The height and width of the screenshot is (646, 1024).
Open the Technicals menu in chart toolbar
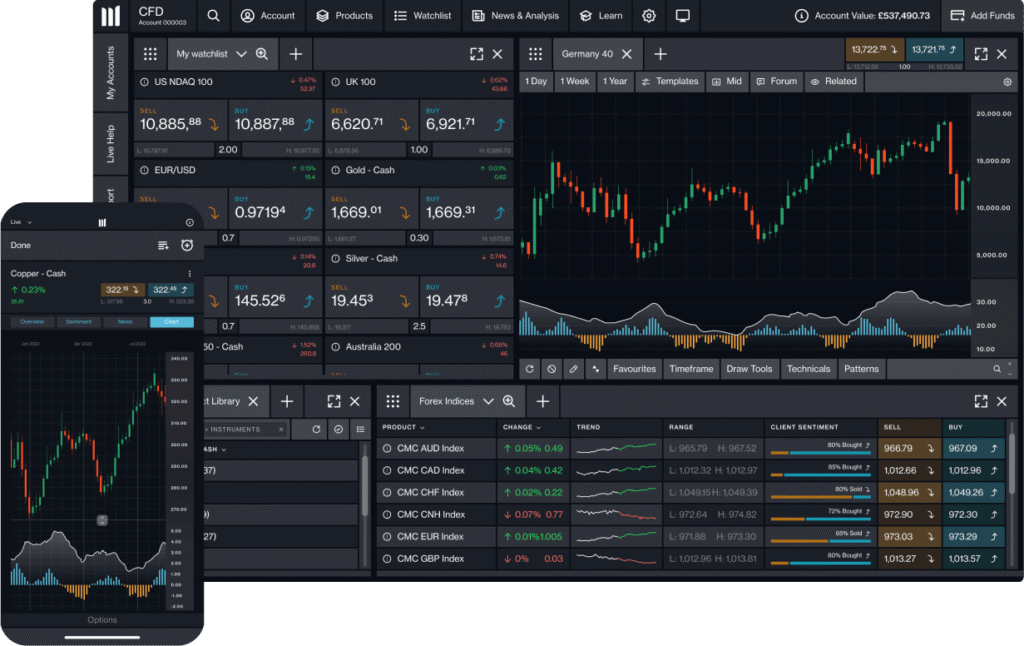coord(808,369)
